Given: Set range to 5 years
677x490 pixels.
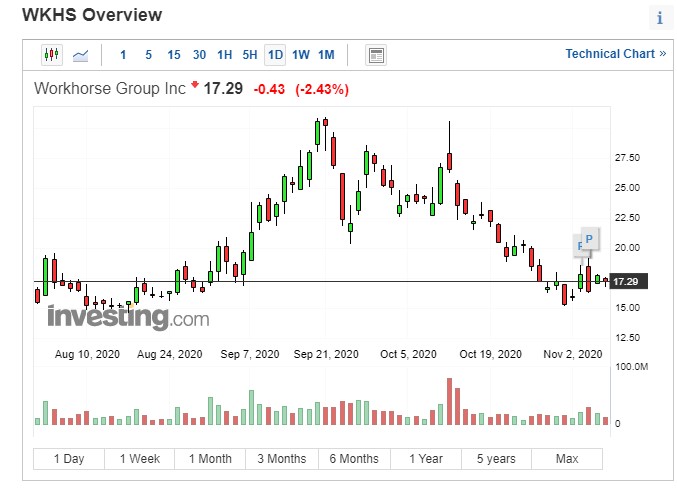Looking at the screenshot, I should (x=496, y=459).
